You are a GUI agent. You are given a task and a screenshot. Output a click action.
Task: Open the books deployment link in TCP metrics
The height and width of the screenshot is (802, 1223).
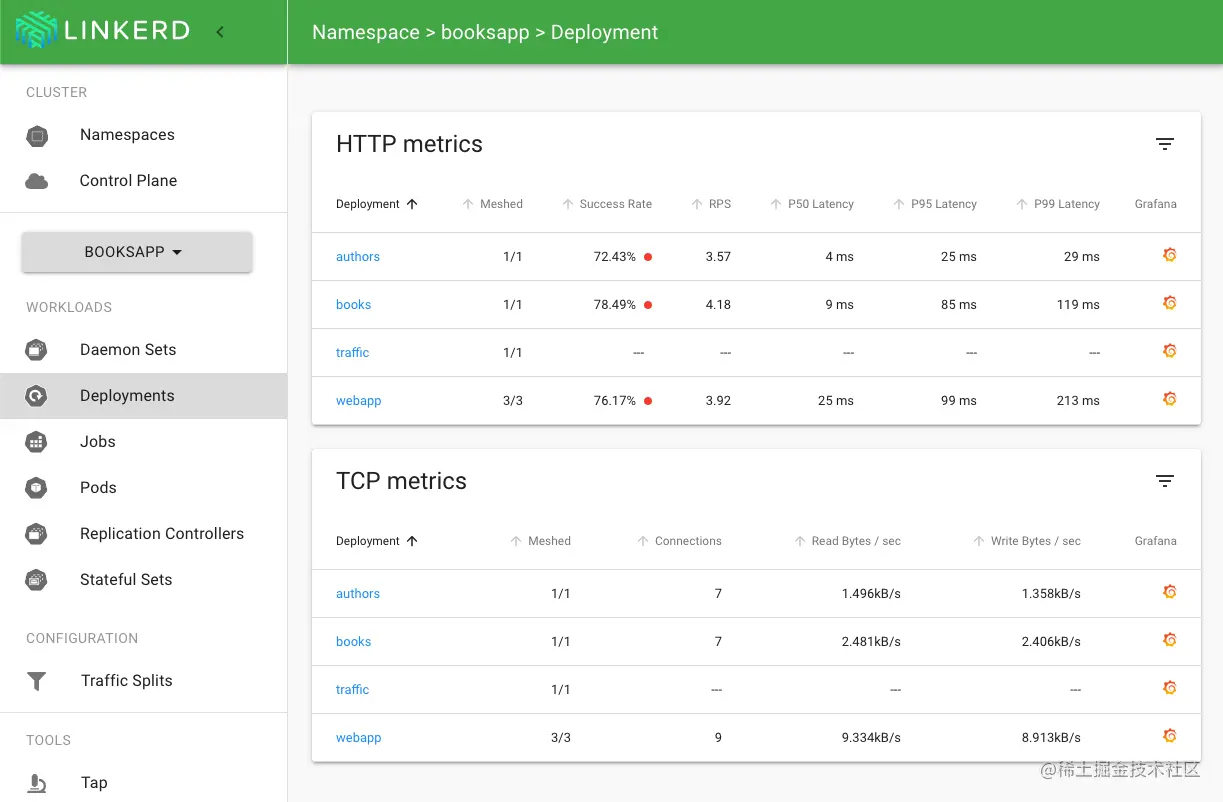pos(353,642)
